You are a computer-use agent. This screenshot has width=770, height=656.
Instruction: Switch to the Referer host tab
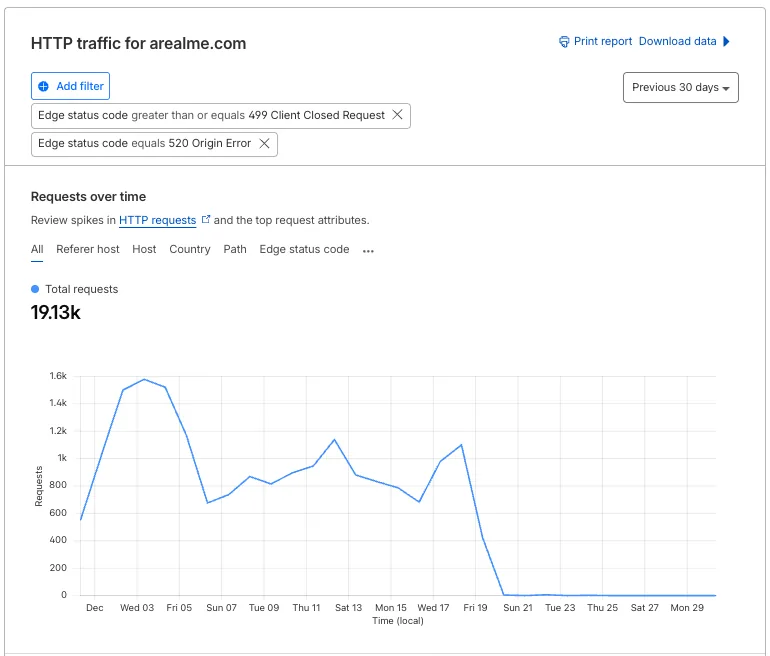87,249
